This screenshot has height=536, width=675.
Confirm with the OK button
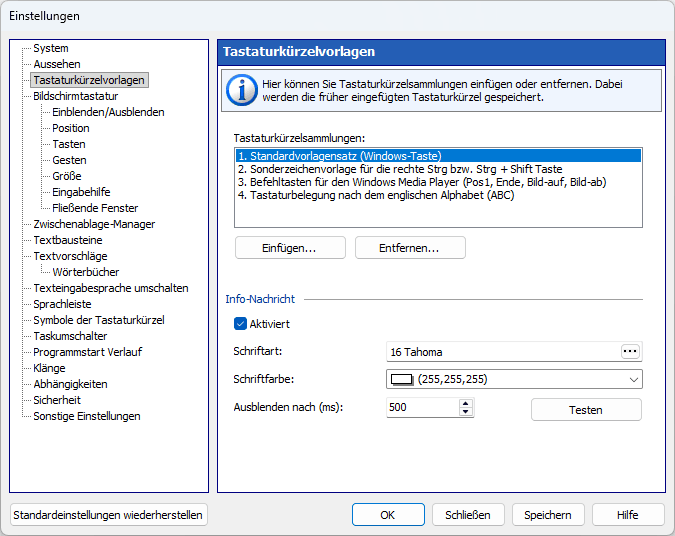388,515
